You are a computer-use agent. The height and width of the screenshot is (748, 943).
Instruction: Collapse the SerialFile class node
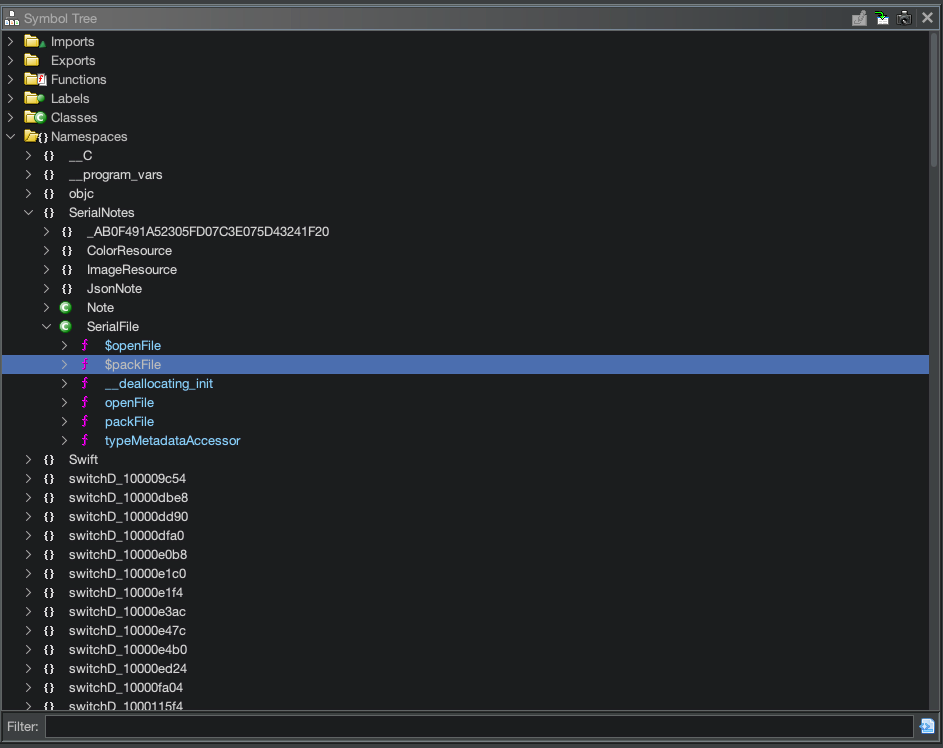point(47,327)
